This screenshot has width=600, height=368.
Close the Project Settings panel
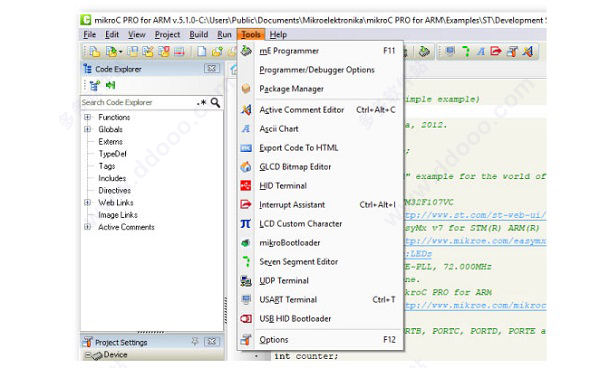pyautogui.click(x=212, y=341)
